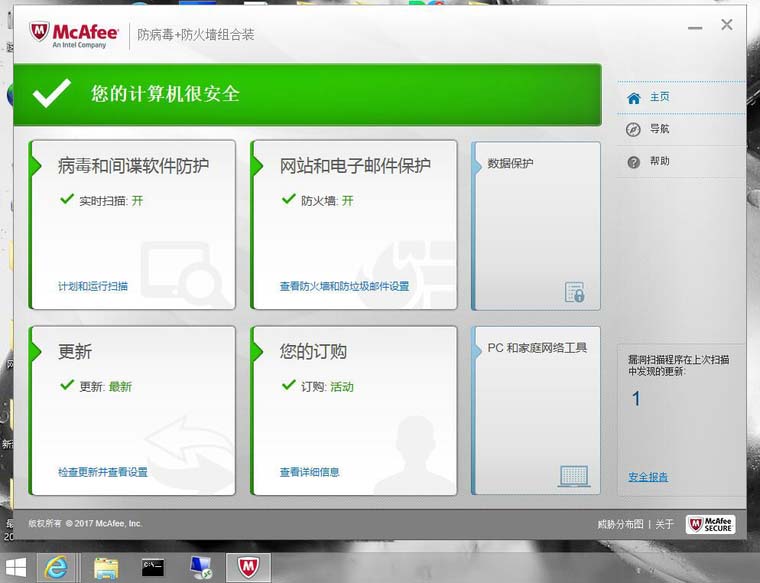Expand the 更新 card arrow
The height and width of the screenshot is (583, 760).
tap(36, 352)
